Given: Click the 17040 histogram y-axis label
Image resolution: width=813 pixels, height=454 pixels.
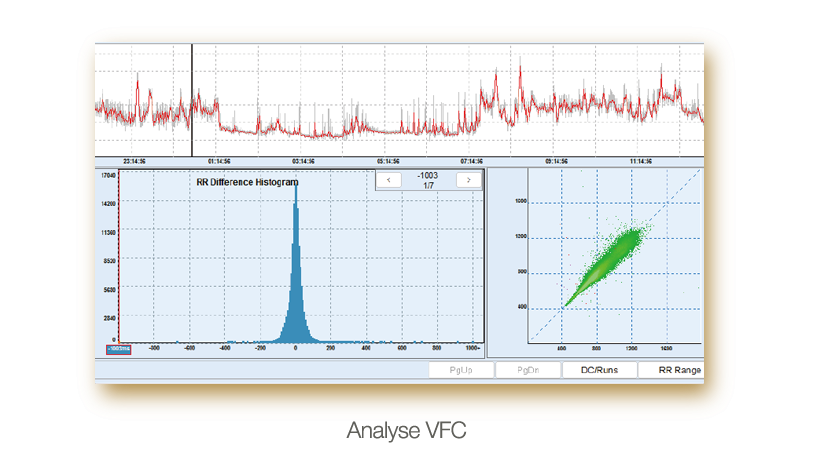Looking at the screenshot, I should click(x=108, y=176).
